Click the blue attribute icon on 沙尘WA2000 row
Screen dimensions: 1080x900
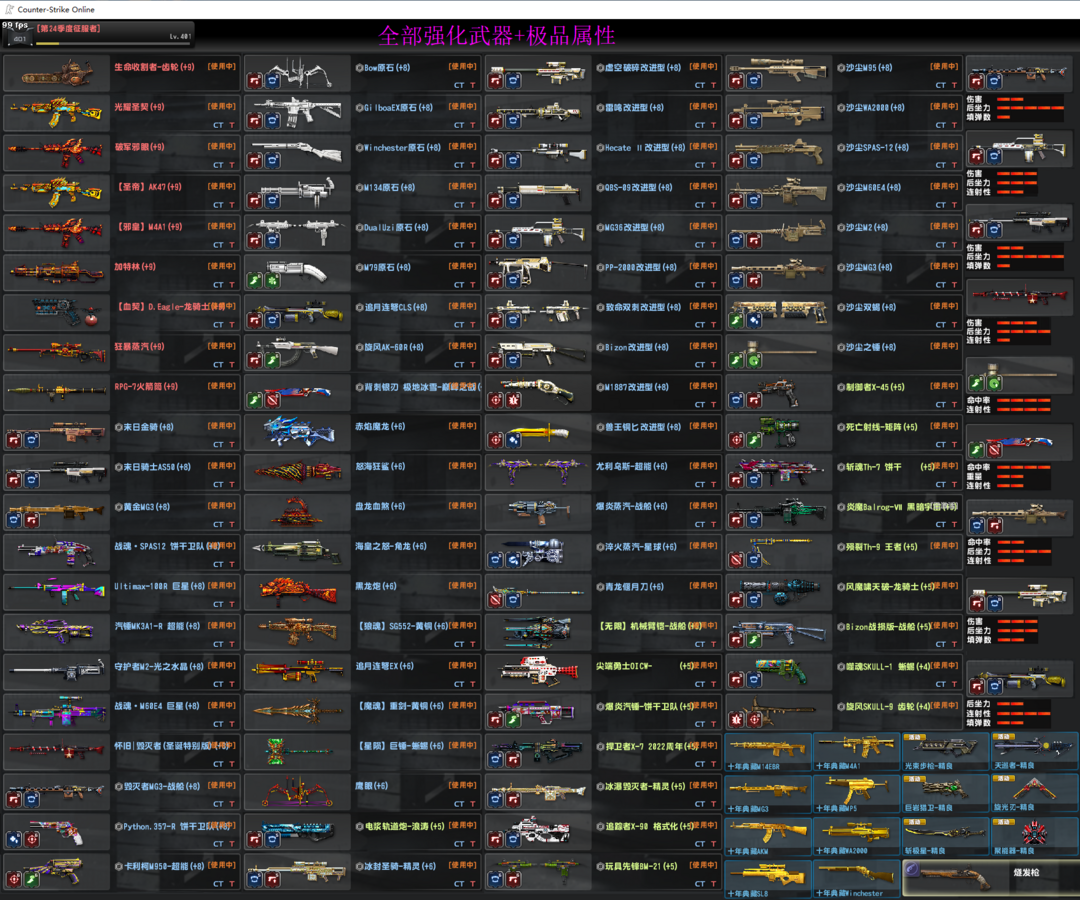pyautogui.click(x=754, y=121)
